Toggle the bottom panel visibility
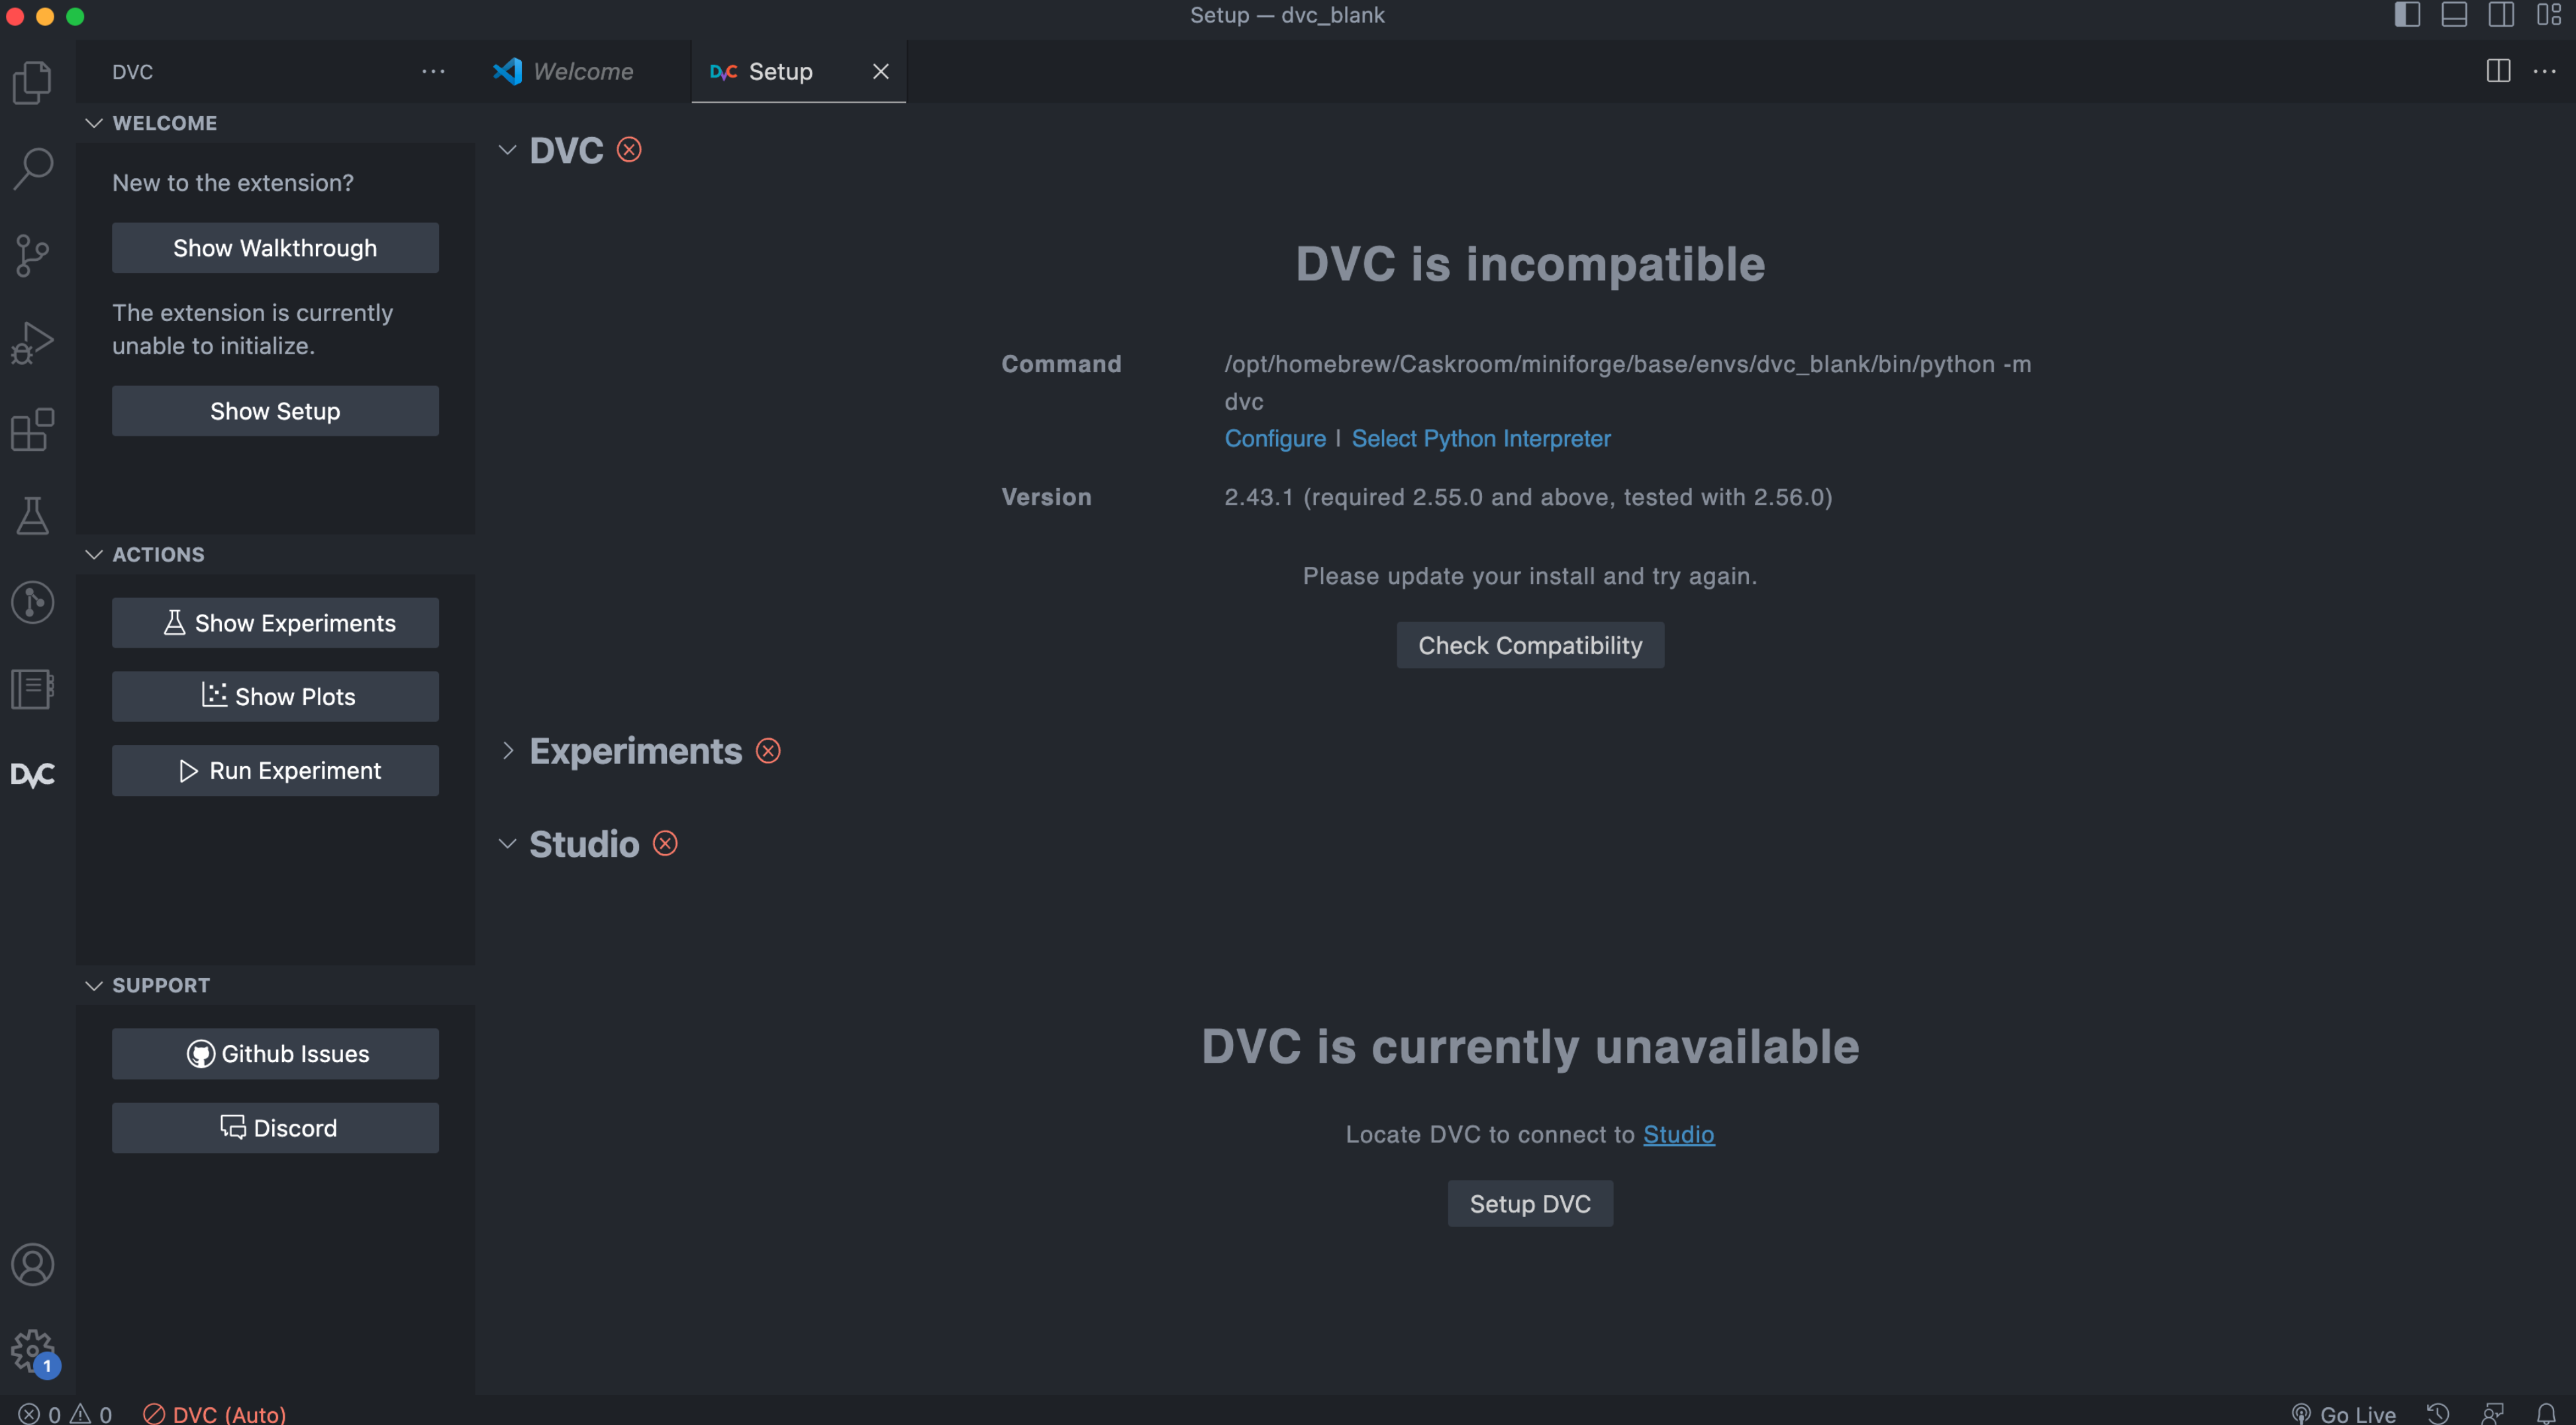2576x1425 pixels. [2455, 15]
